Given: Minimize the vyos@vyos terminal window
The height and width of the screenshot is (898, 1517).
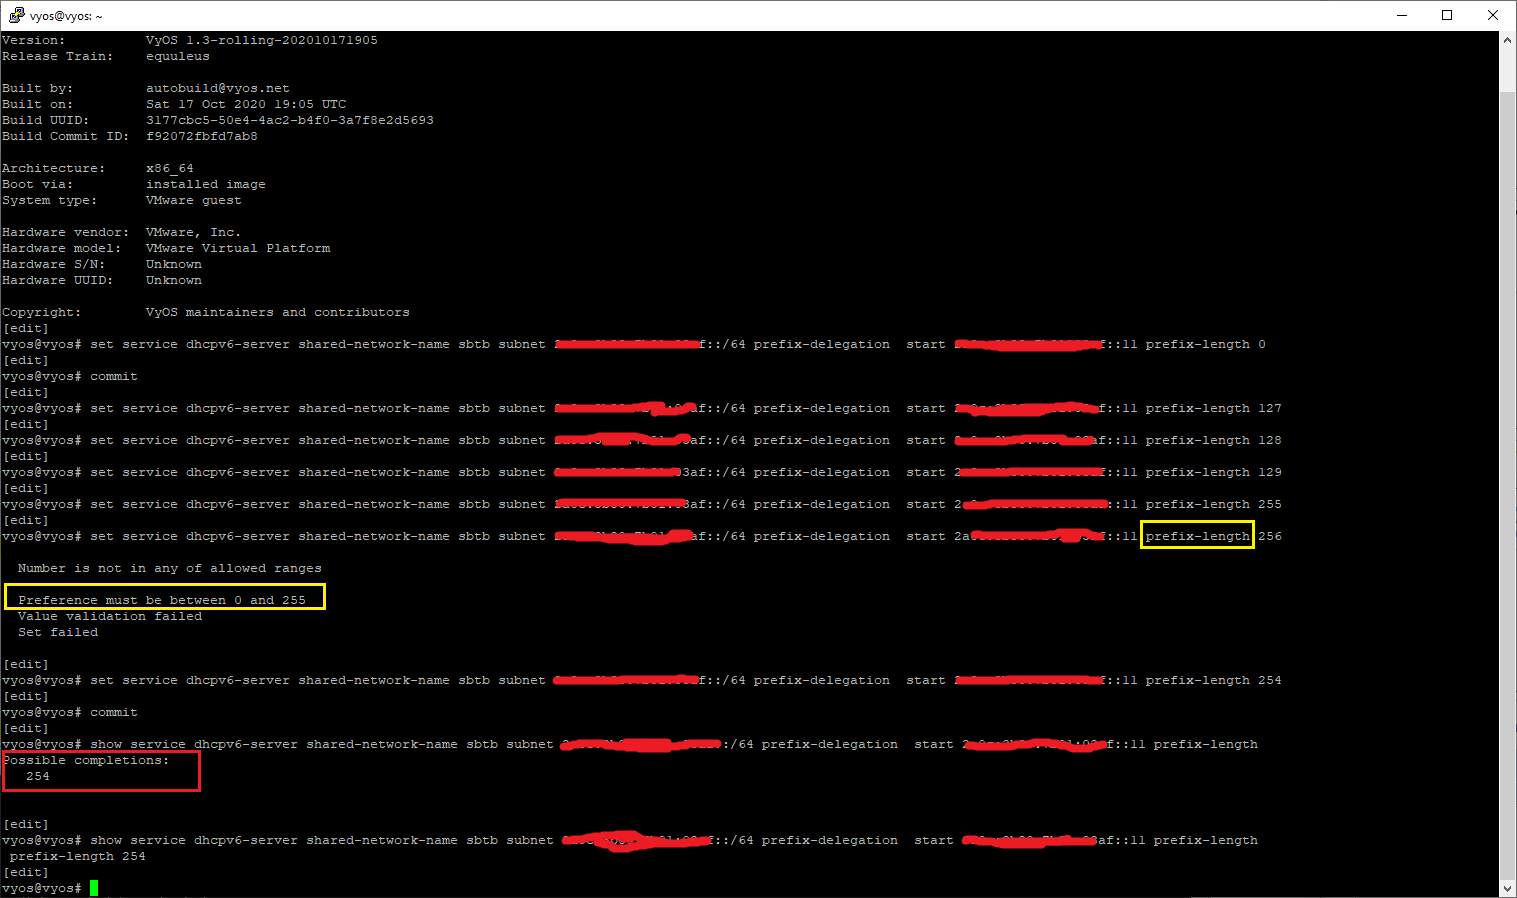Looking at the screenshot, I should click(x=1401, y=15).
